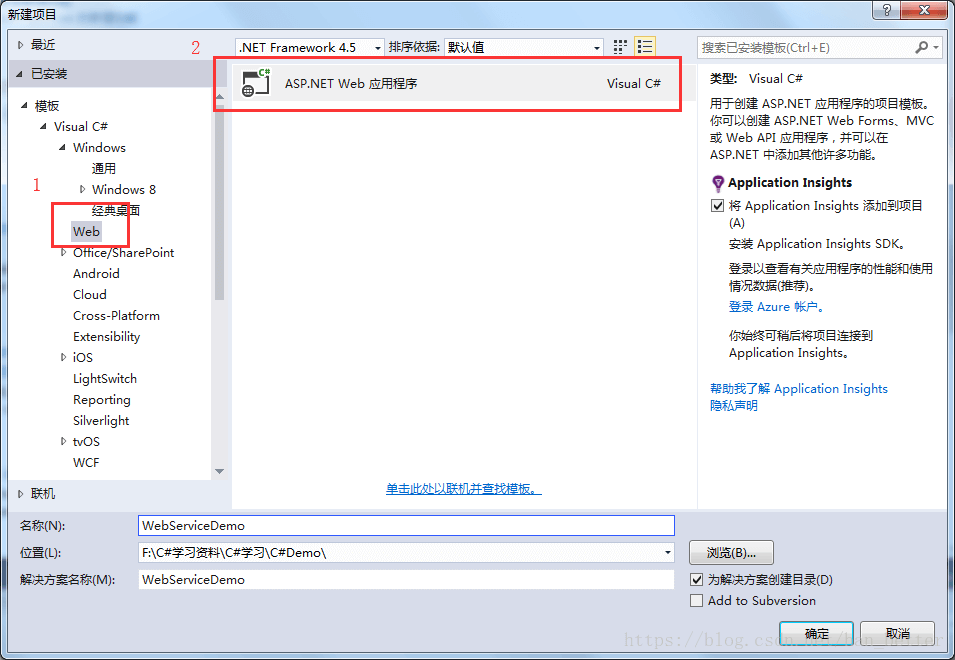The height and width of the screenshot is (660, 955).
Task: Select the ASP.NET Web 应用程序 template row
Action: [463, 83]
